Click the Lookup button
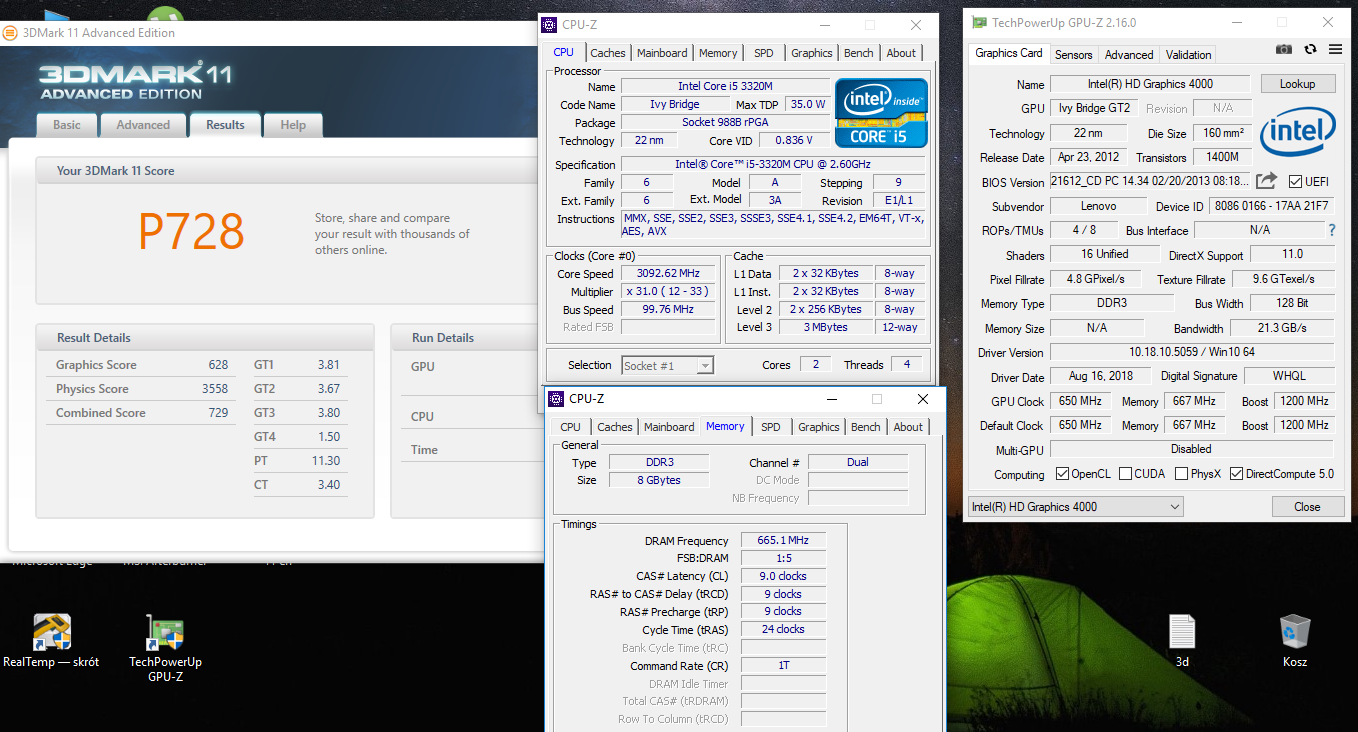This screenshot has height=732, width=1358. 1297,84
